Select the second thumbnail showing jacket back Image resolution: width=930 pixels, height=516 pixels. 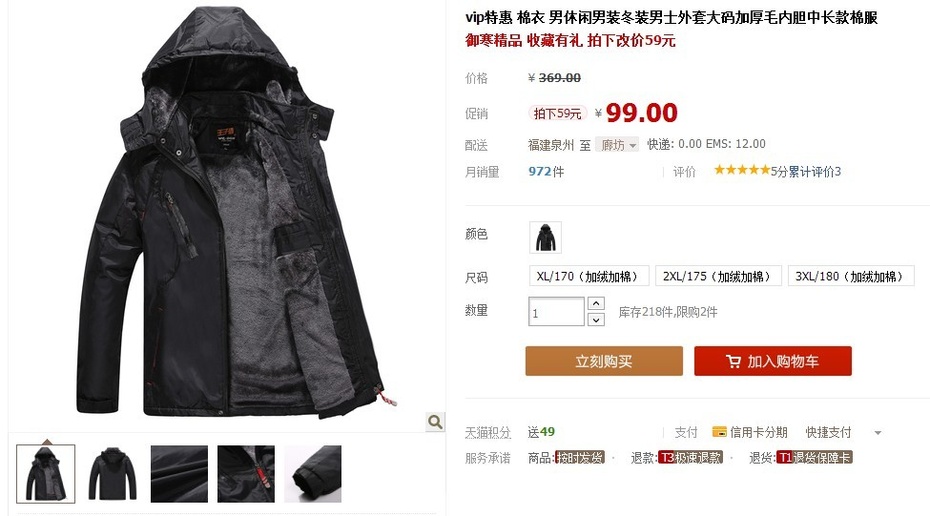coord(113,474)
